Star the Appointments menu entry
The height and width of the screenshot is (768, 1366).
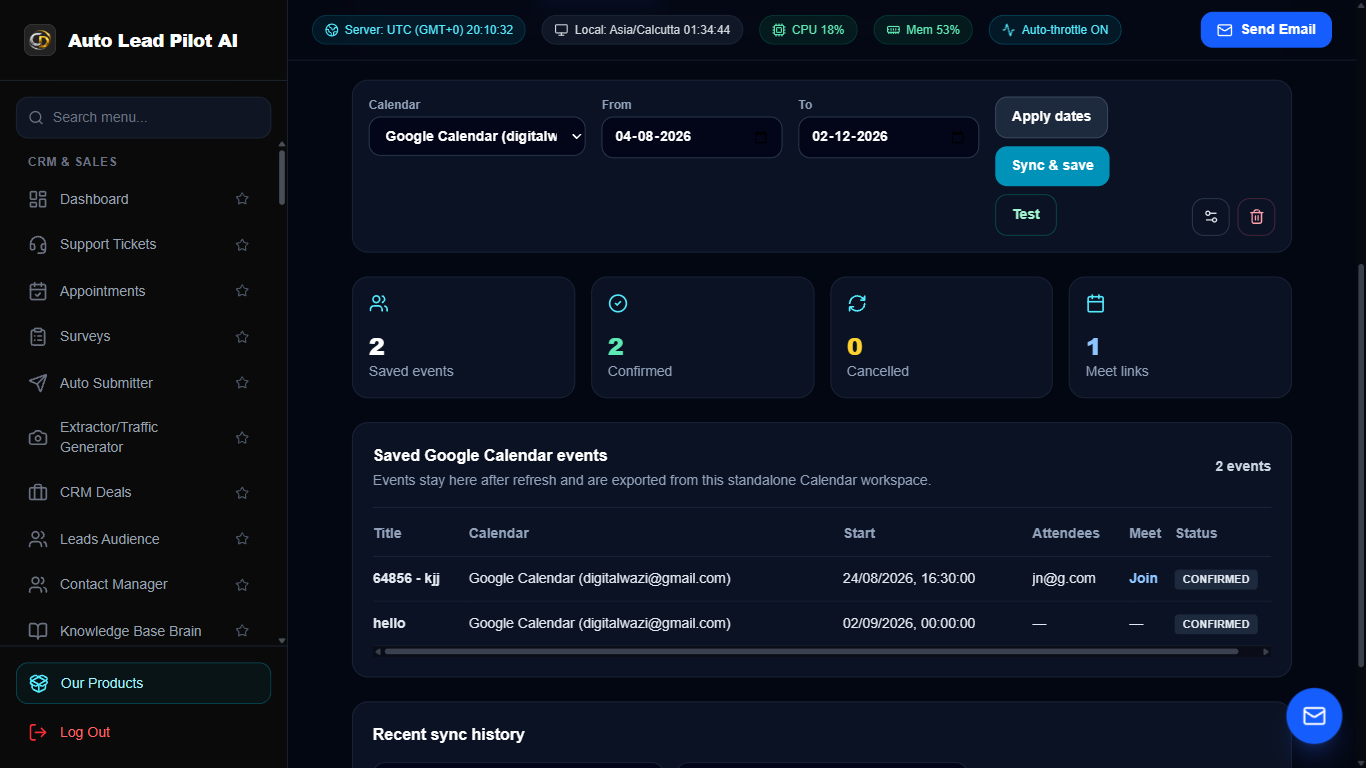pyautogui.click(x=242, y=291)
